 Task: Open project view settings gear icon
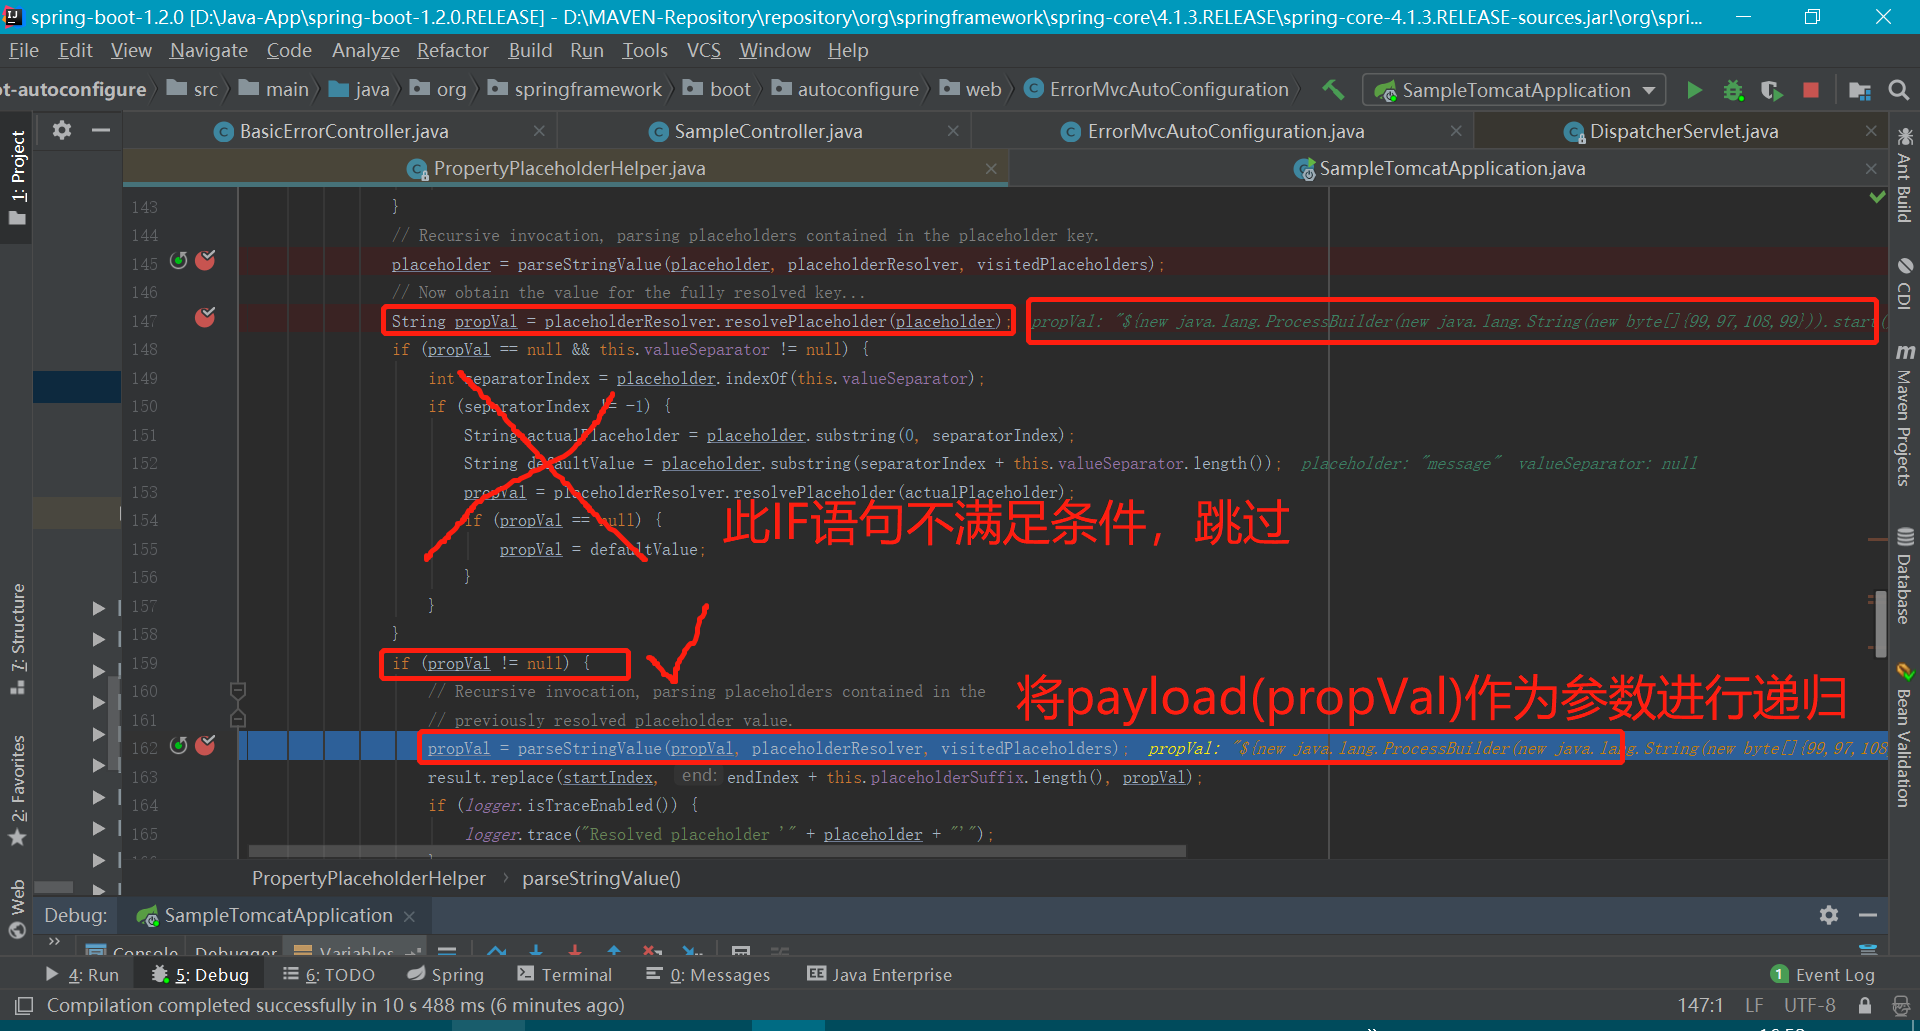pyautogui.click(x=62, y=130)
